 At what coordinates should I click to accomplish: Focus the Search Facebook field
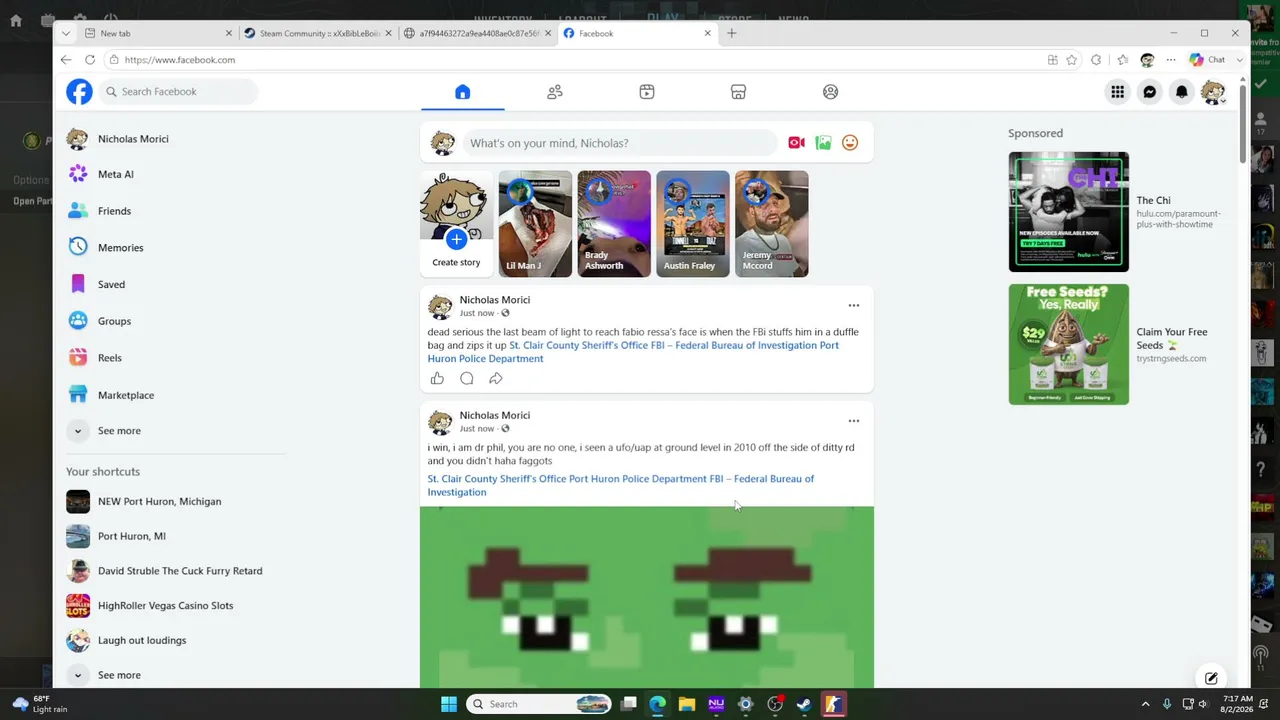tap(179, 92)
